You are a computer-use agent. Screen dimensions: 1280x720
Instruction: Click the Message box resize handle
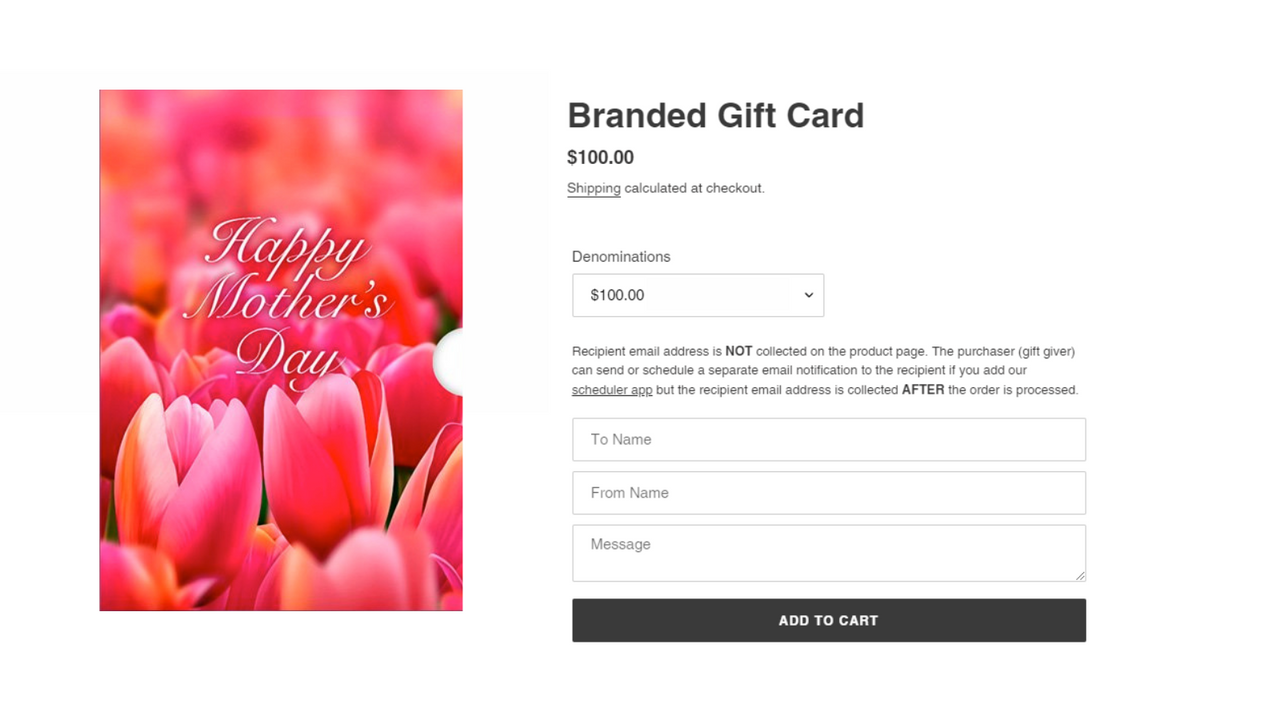(1079, 575)
